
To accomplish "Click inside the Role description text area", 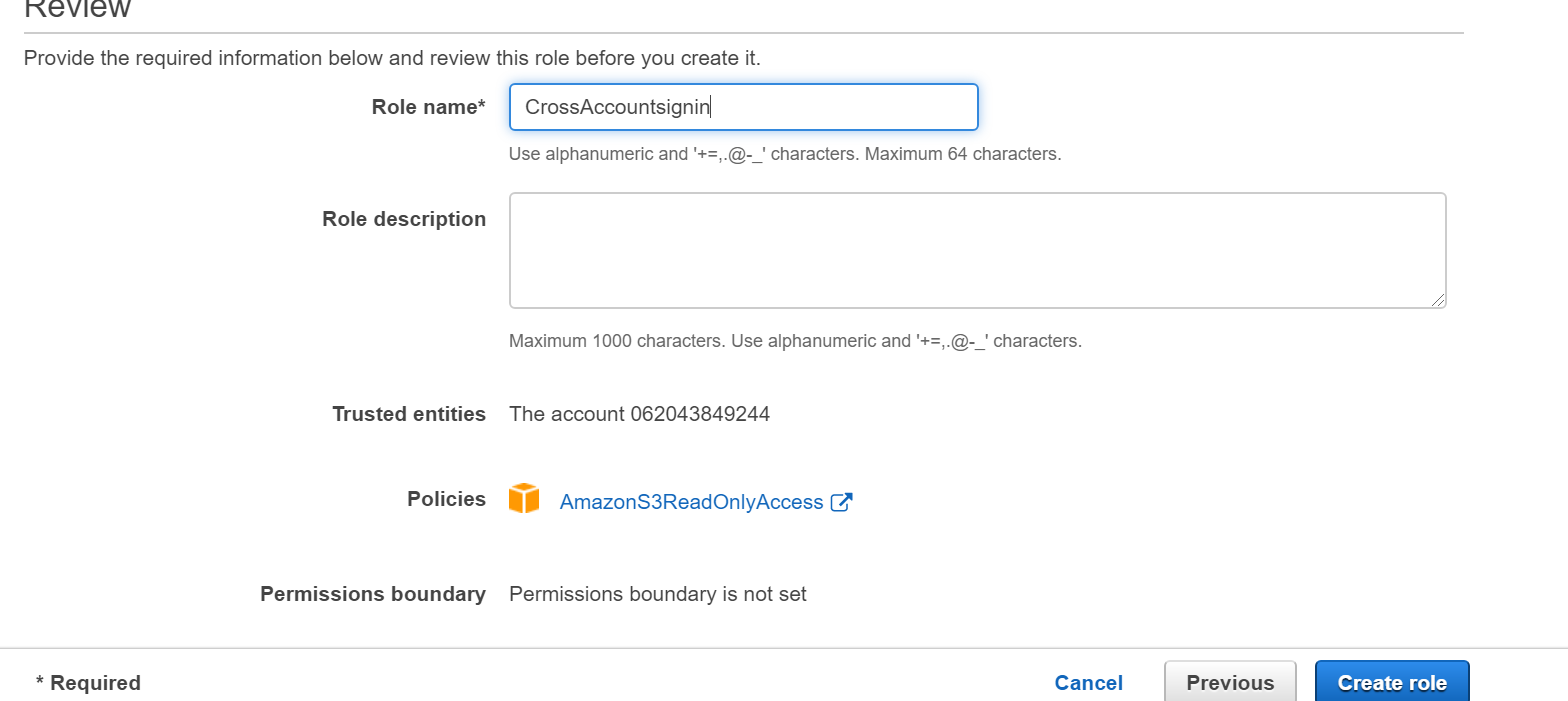I will click(977, 250).
